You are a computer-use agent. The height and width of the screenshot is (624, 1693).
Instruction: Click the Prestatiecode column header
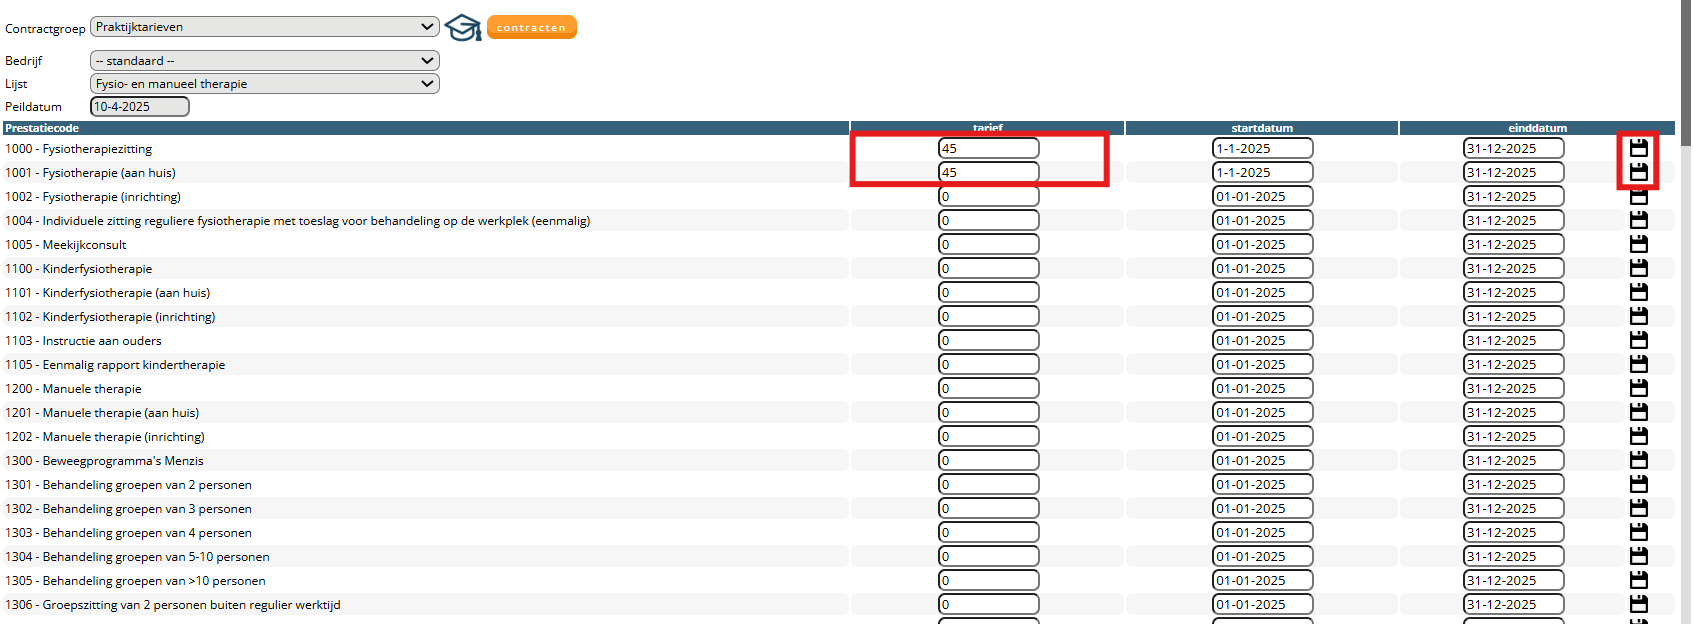pos(42,128)
